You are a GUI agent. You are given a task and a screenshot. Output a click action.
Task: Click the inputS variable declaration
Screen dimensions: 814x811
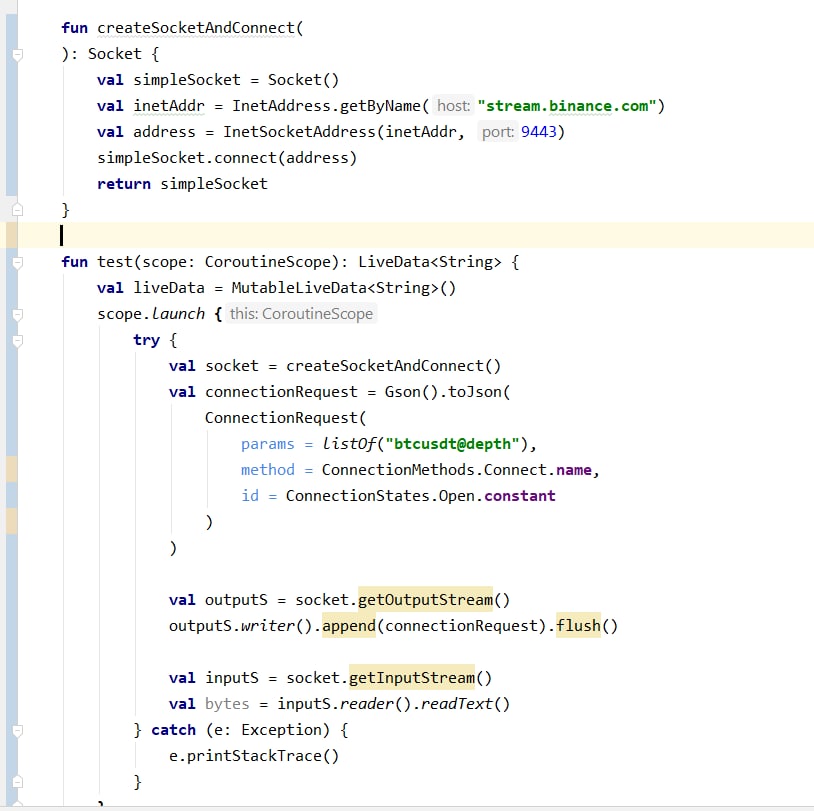(x=232, y=678)
